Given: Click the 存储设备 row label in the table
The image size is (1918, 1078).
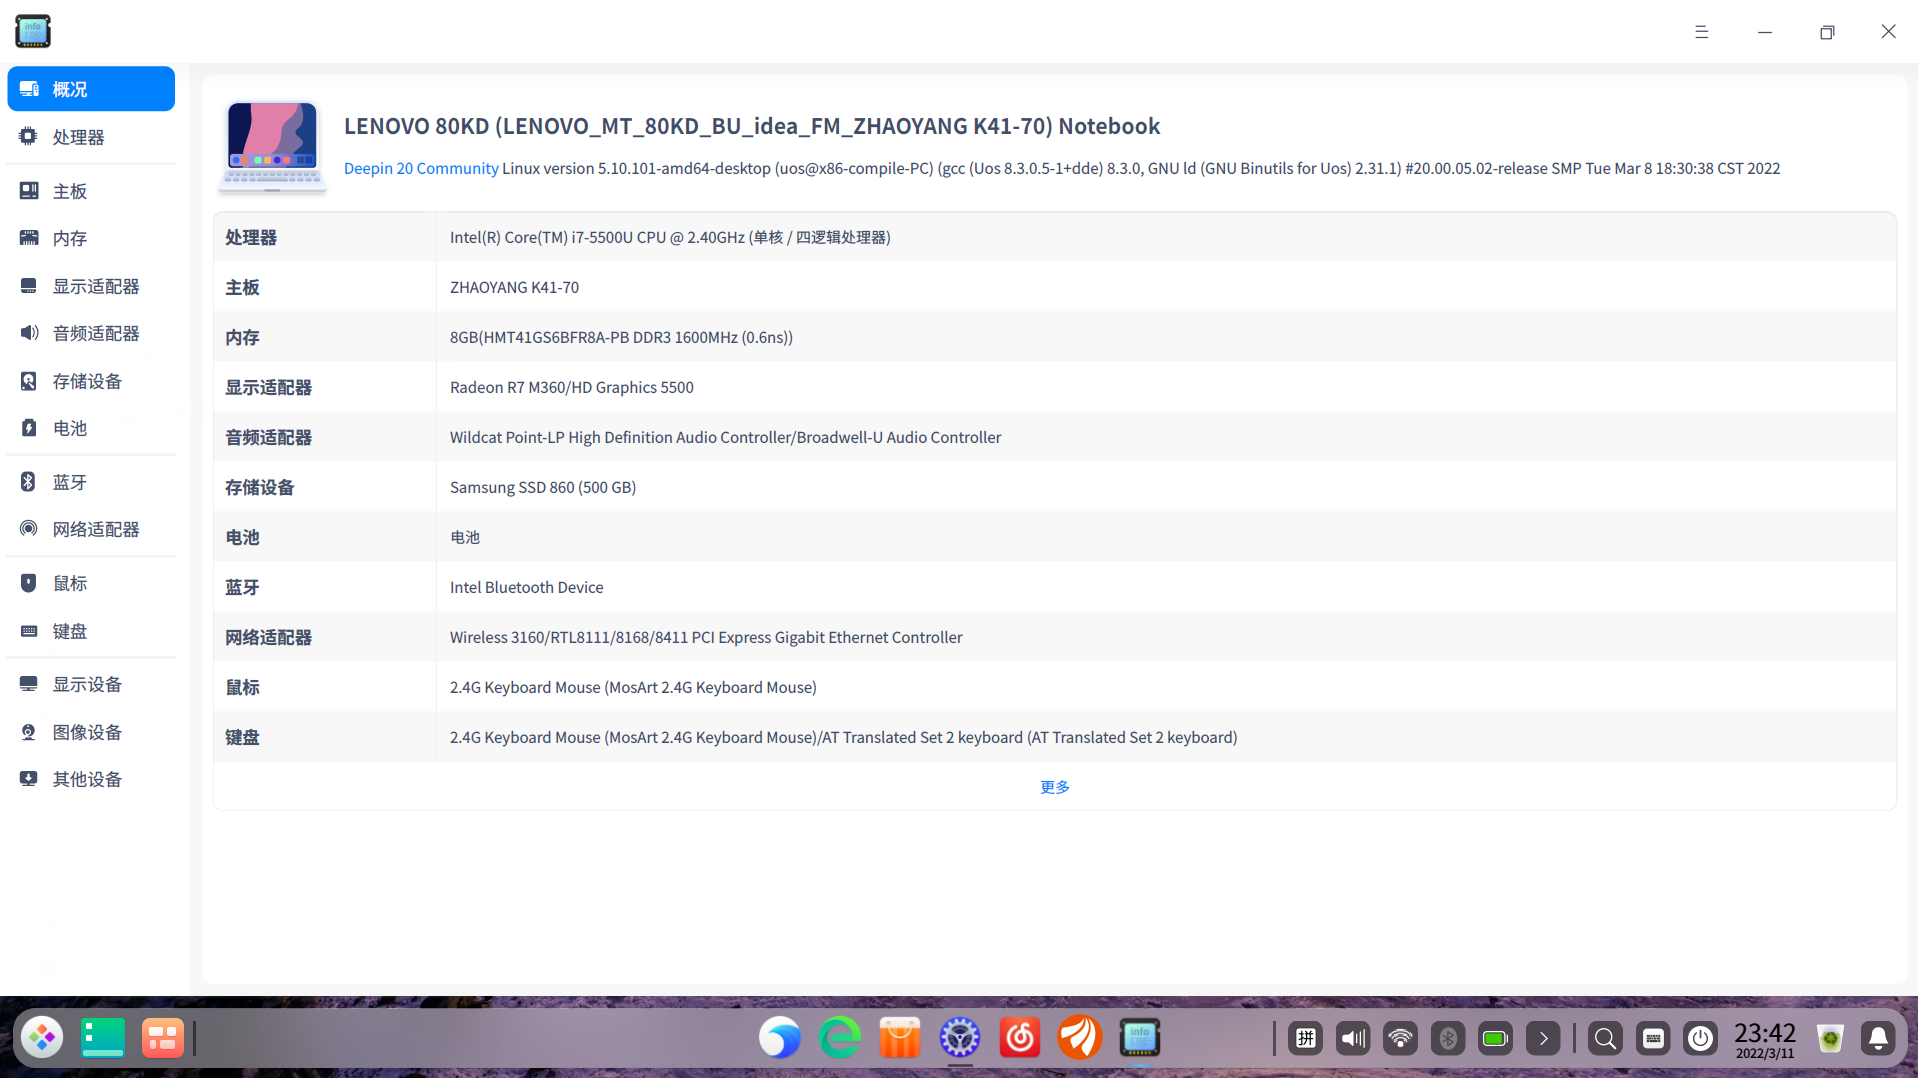Looking at the screenshot, I should point(260,487).
